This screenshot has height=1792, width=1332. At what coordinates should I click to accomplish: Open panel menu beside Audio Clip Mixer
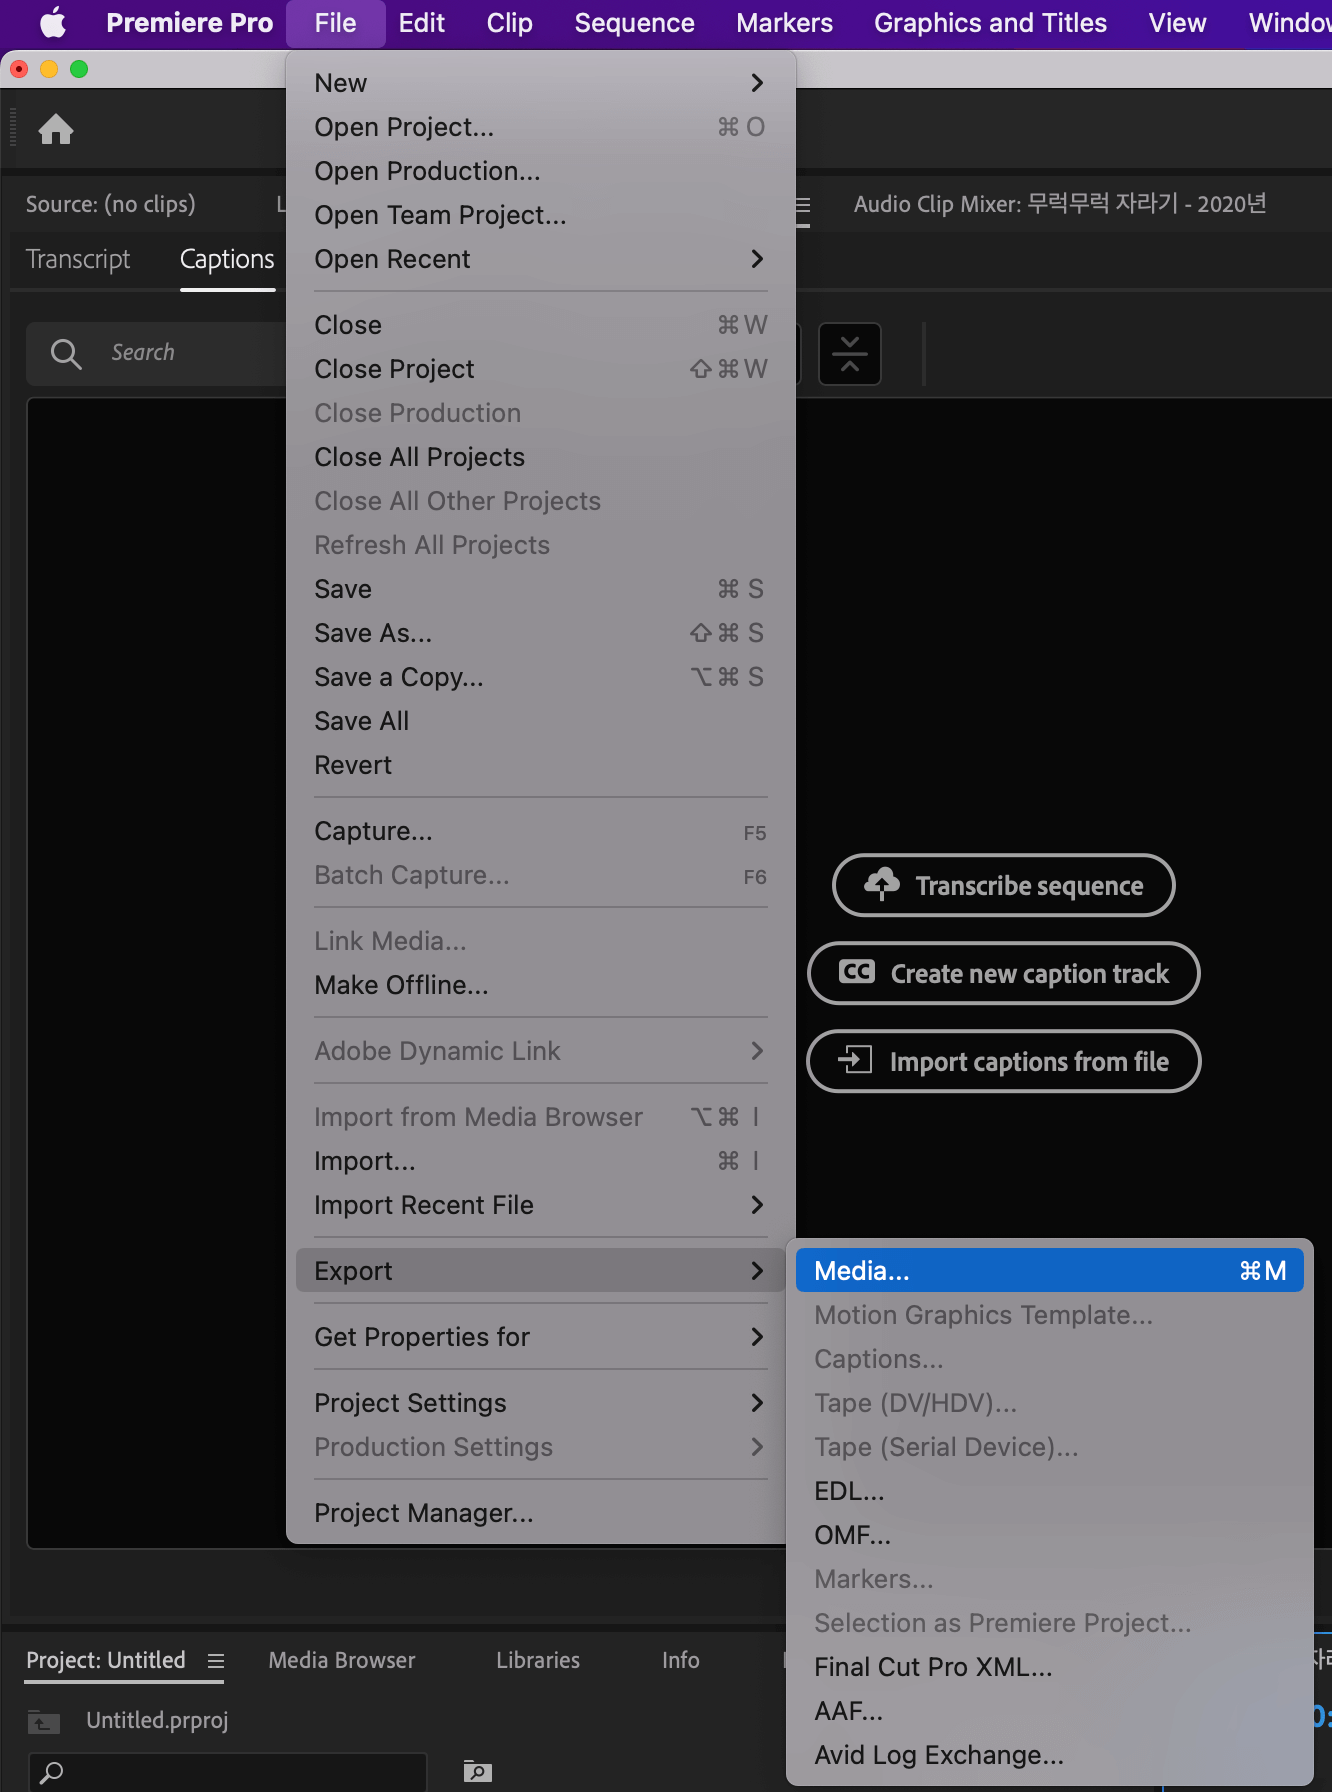coord(802,206)
